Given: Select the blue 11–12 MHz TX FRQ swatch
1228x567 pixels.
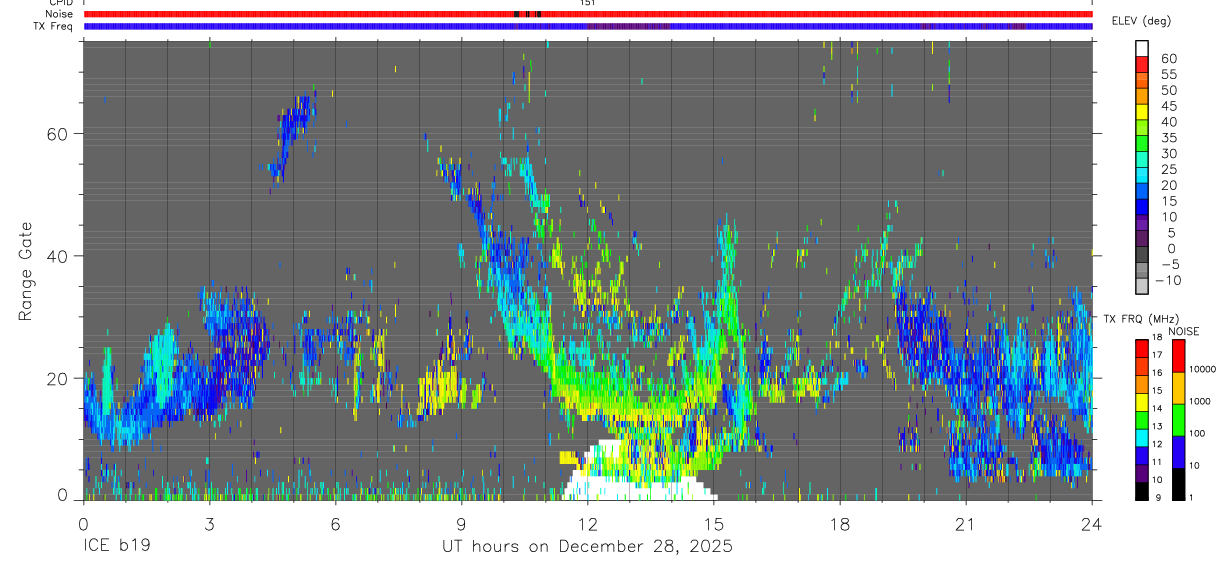Looking at the screenshot, I should tap(1142, 457).
